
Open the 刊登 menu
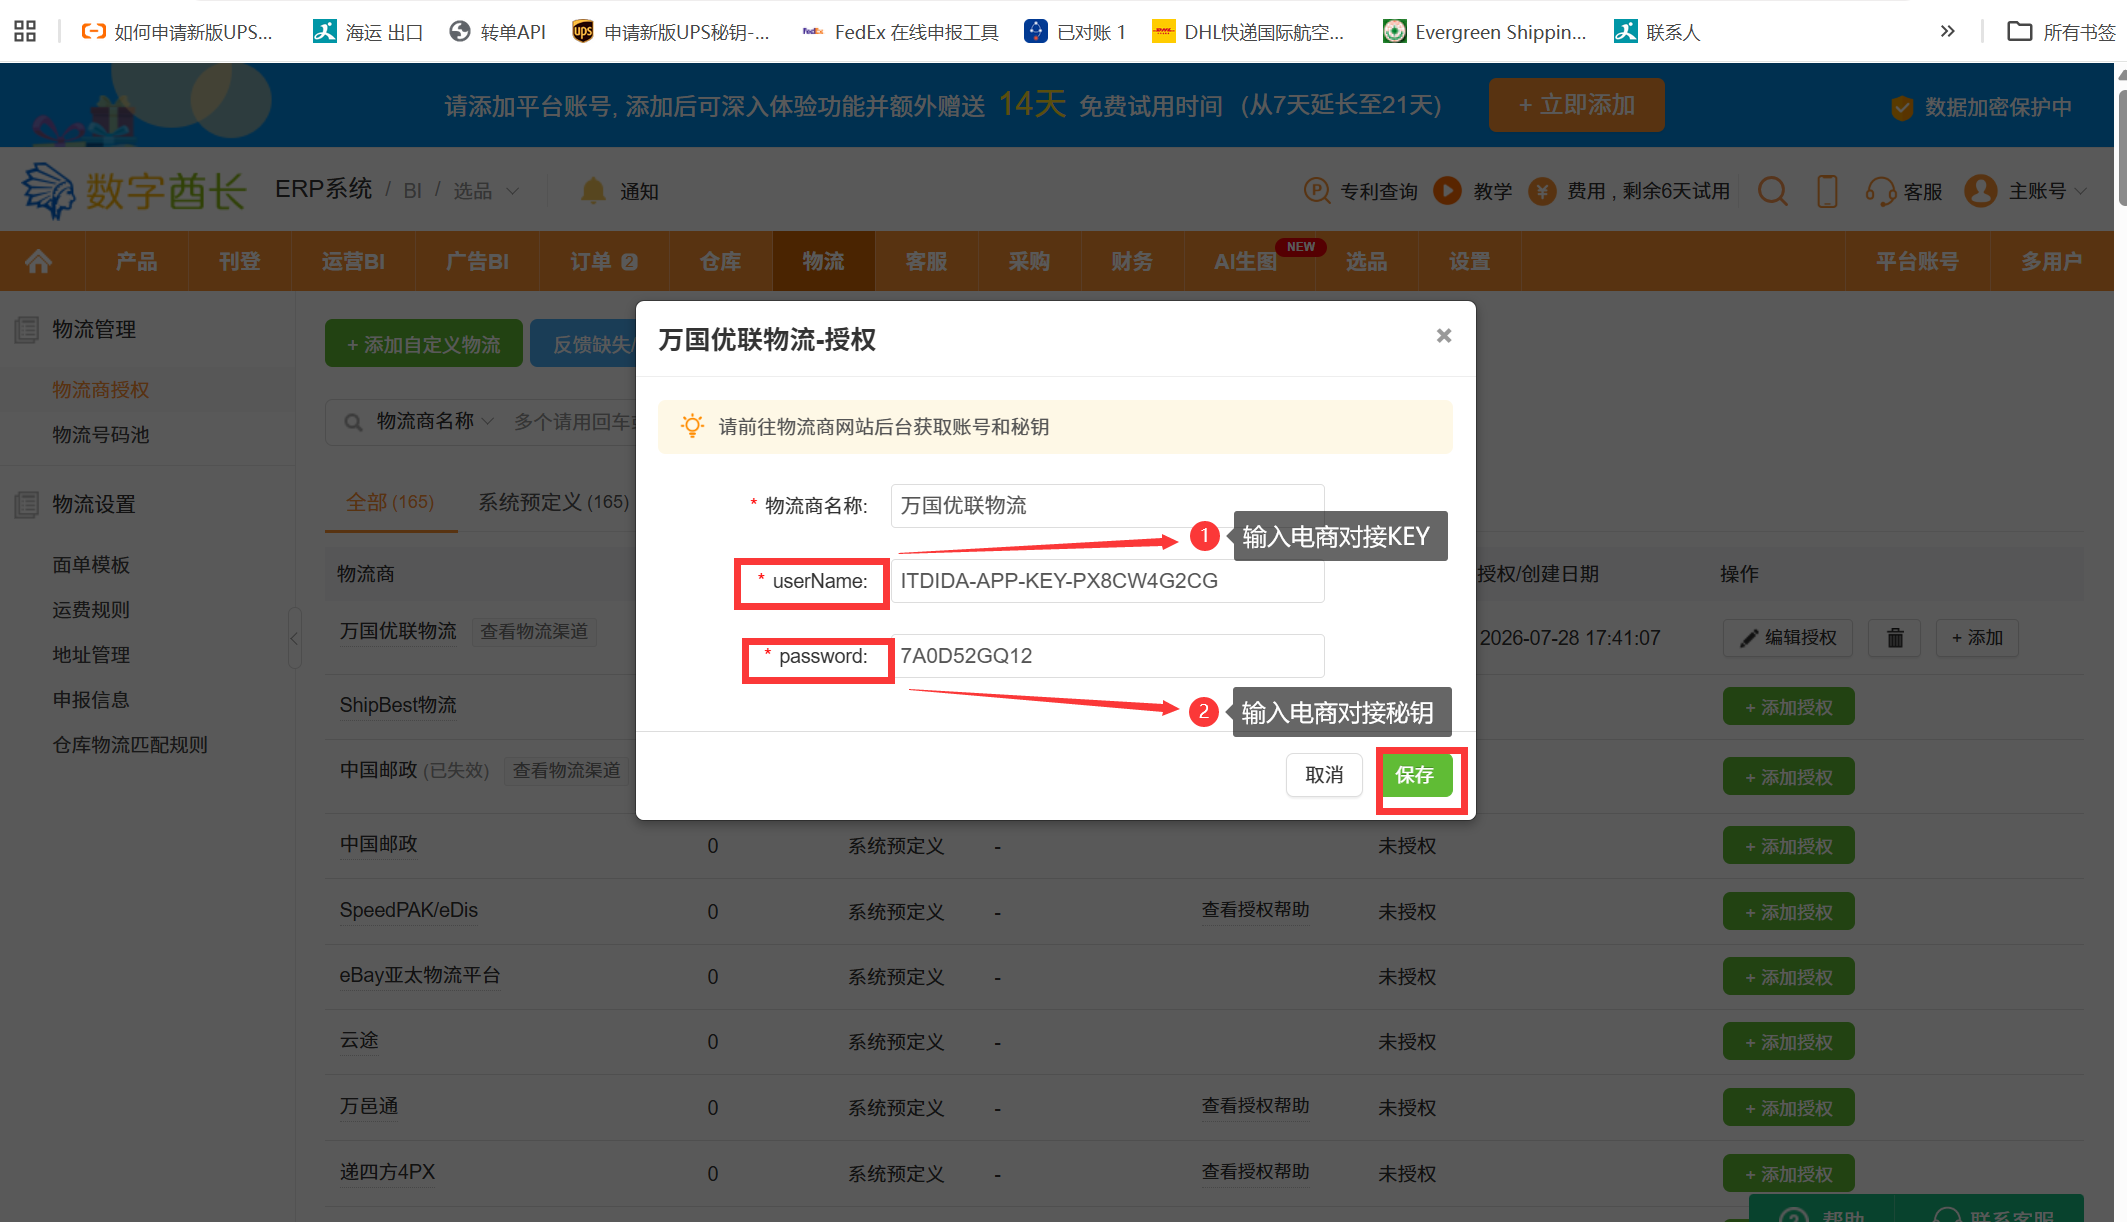pos(240,261)
